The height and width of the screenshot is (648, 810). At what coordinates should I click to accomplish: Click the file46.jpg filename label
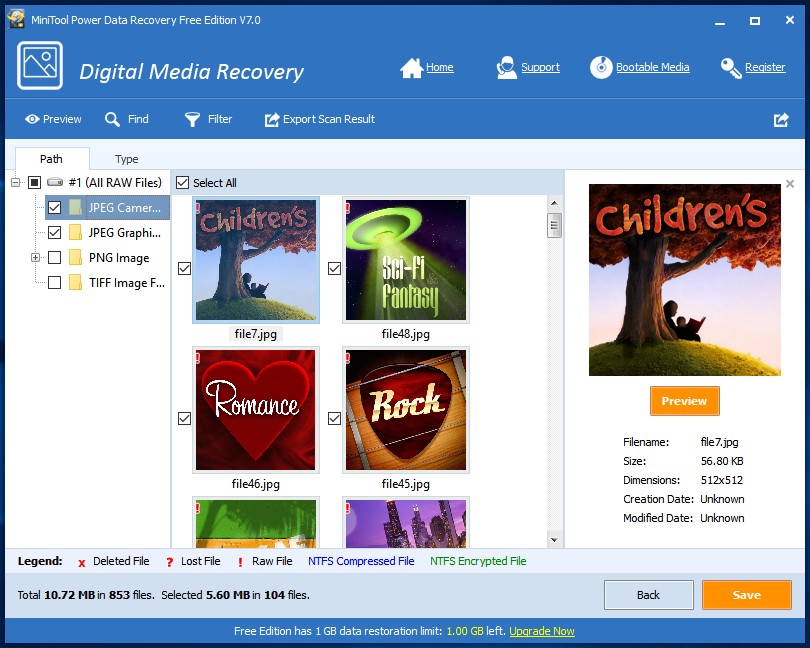pos(256,484)
